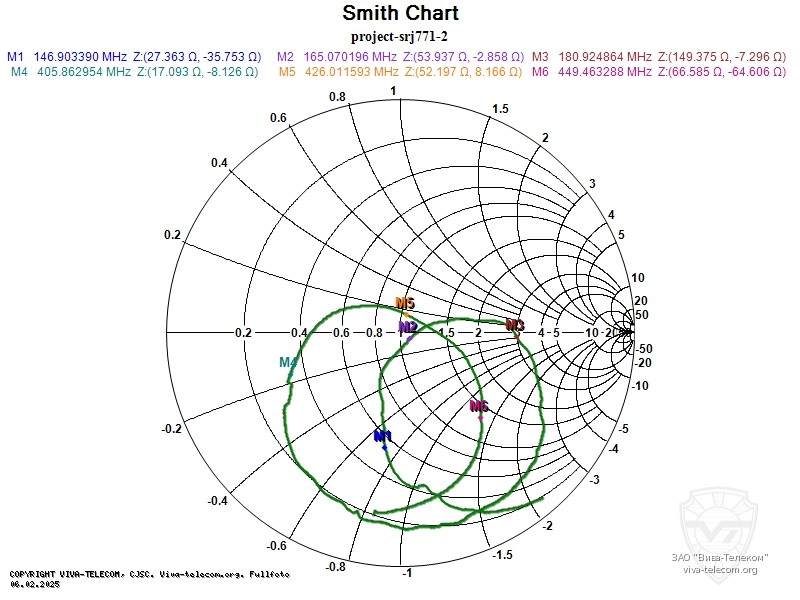Select the M2 marker near chart center
800x600 pixels.
[x=408, y=327]
